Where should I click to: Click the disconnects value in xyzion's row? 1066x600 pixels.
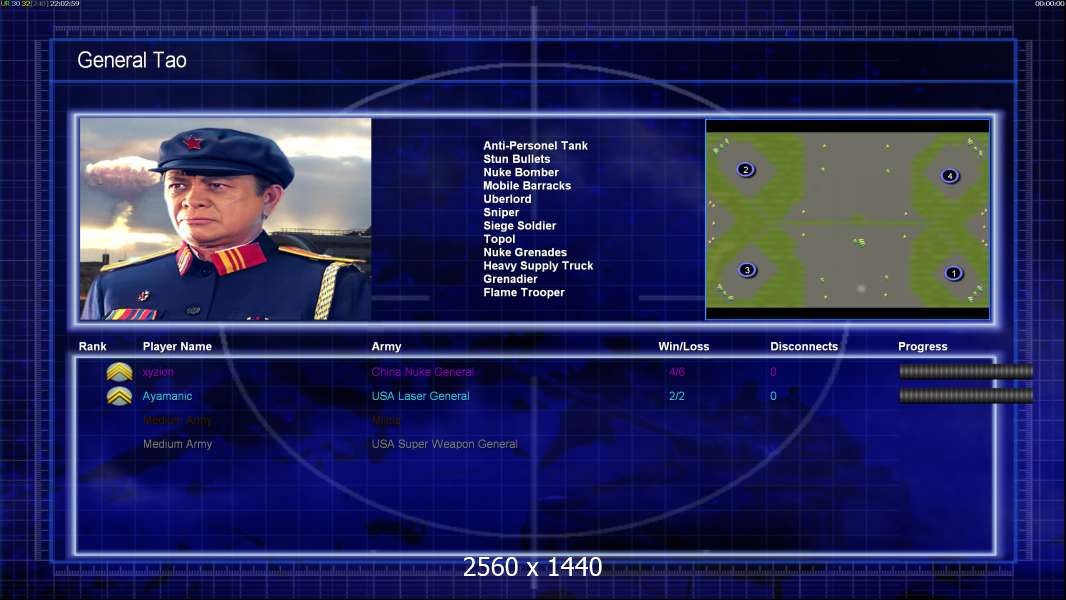pyautogui.click(x=773, y=372)
